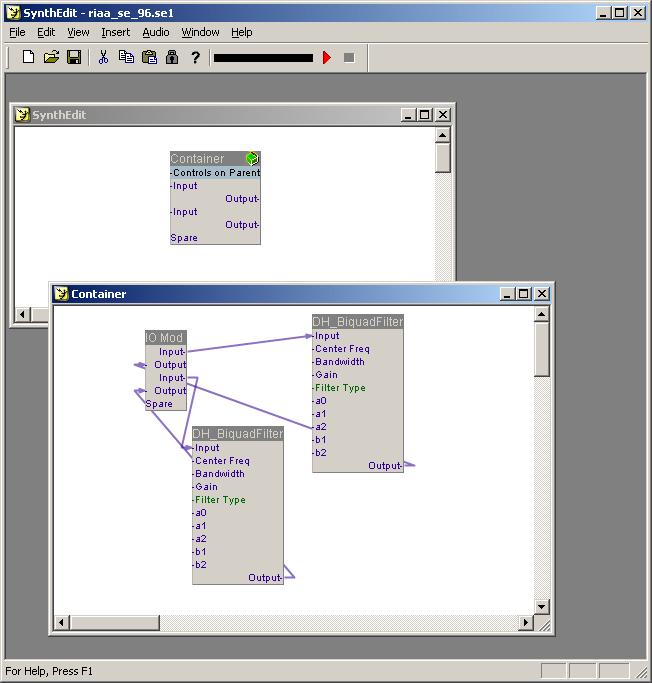This screenshot has width=652, height=683.
Task: Click b1 pin on lower BiquadFilter
Action: (200, 552)
